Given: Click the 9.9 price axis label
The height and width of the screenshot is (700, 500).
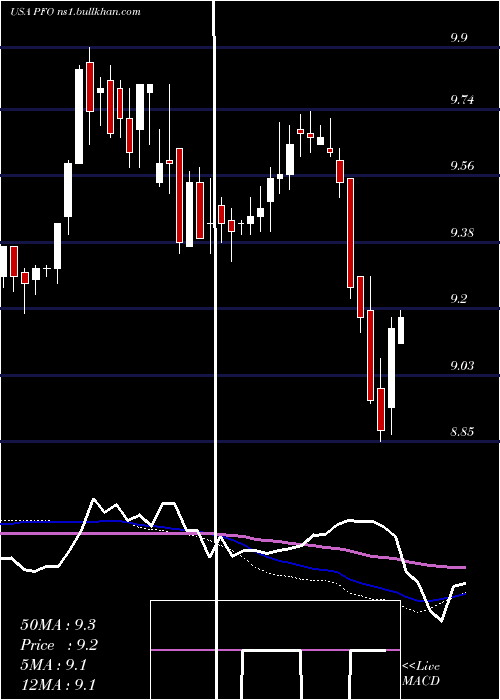Looking at the screenshot, I should click(x=459, y=37).
